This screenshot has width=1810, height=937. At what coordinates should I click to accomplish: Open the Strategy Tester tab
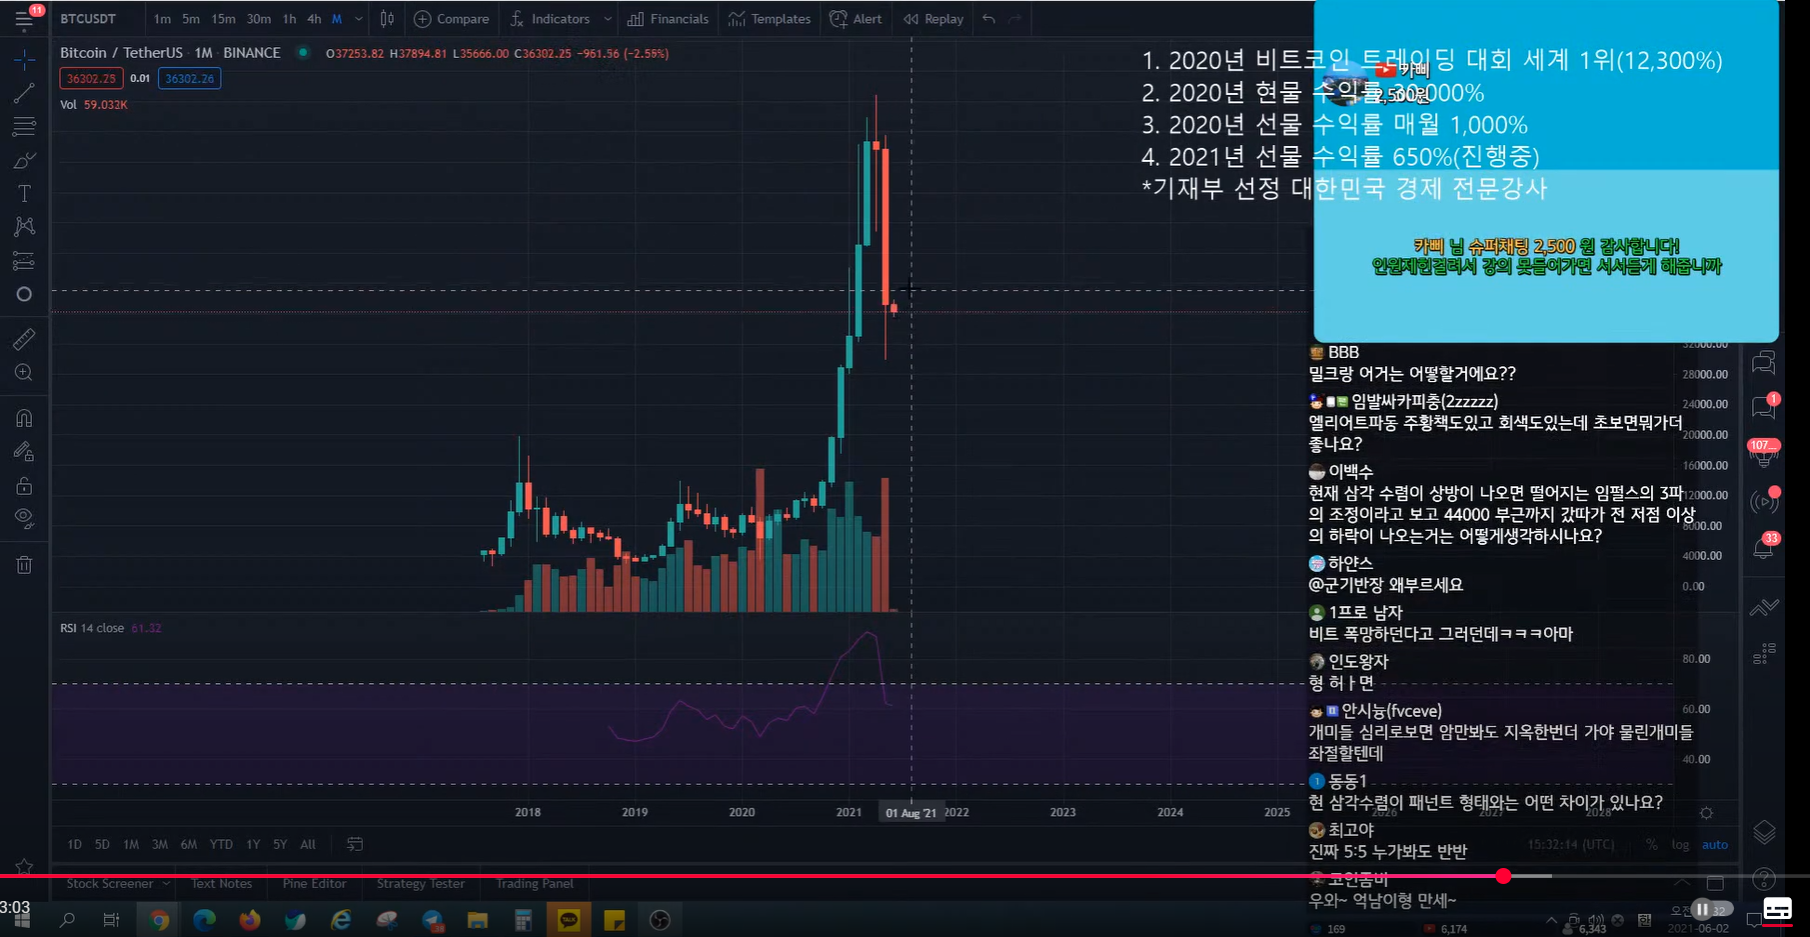coord(420,884)
